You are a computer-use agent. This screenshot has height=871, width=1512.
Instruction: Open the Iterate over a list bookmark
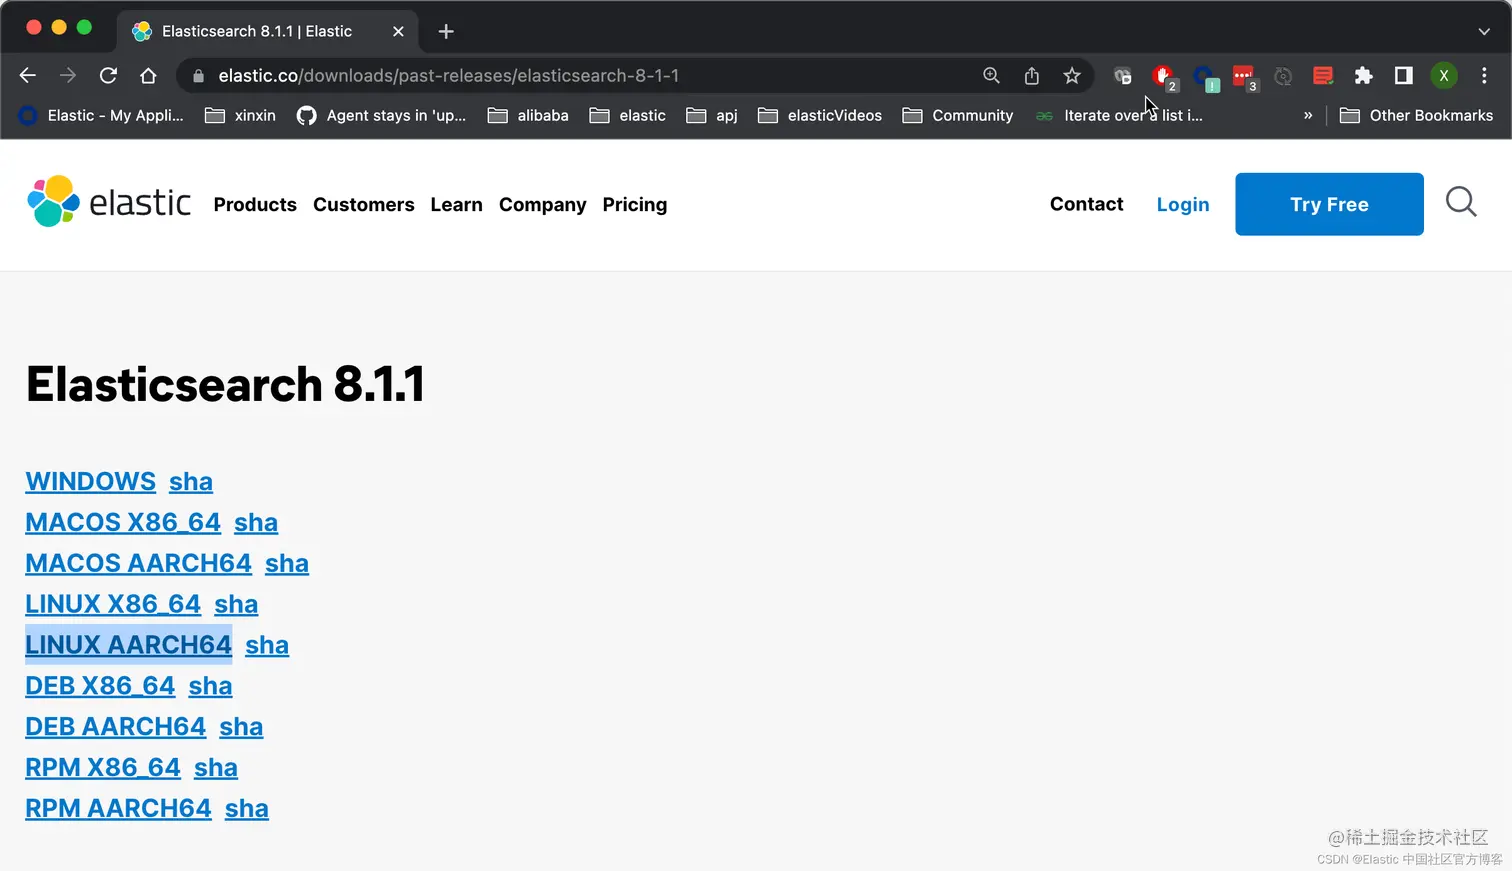click(1119, 116)
